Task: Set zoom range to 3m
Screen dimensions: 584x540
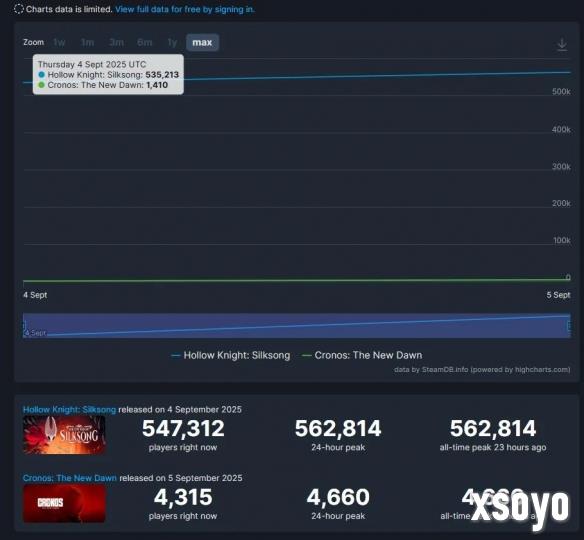Action: (116, 42)
